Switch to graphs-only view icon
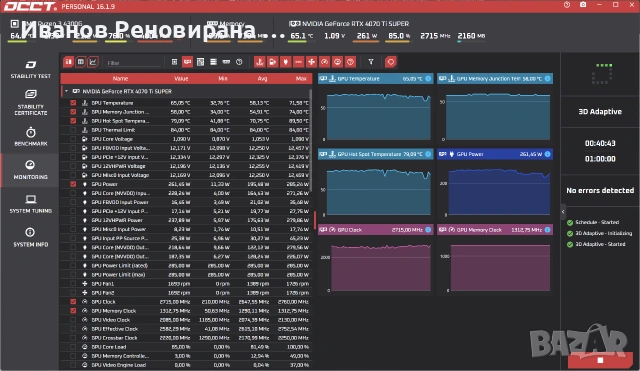The image size is (640, 371). (93, 62)
